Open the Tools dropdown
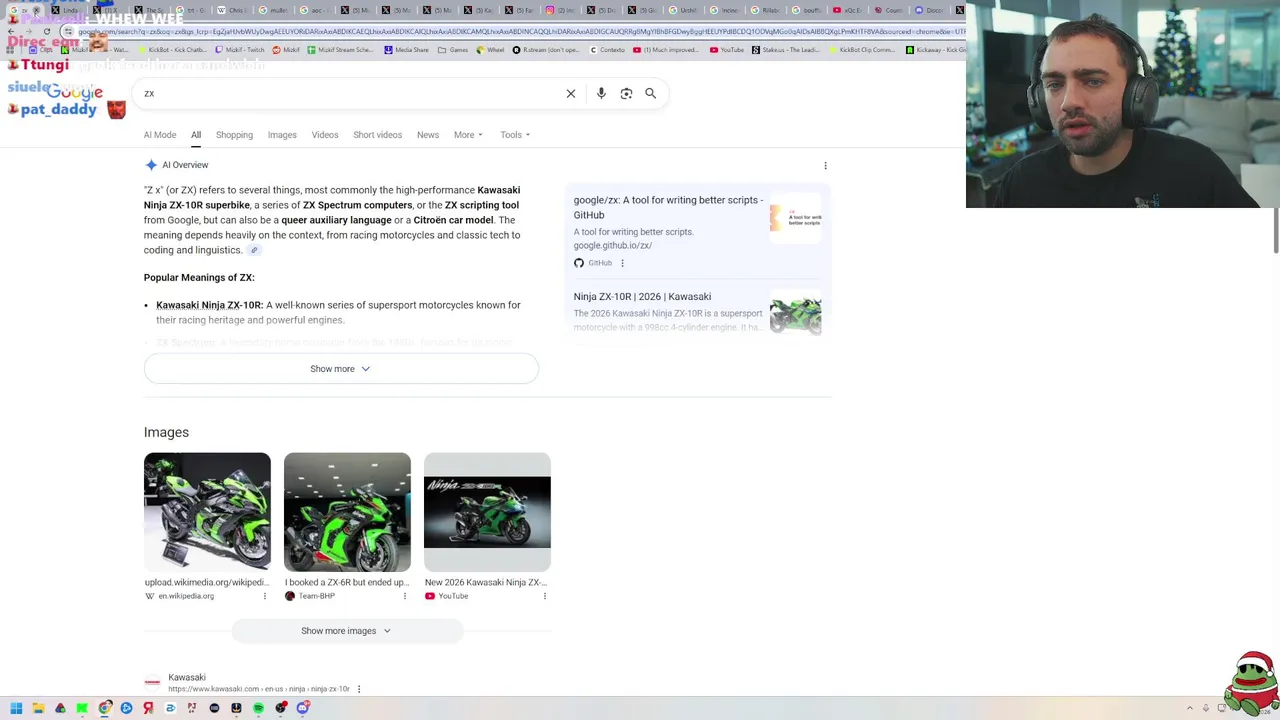The image size is (1280, 720). pyautogui.click(x=515, y=135)
